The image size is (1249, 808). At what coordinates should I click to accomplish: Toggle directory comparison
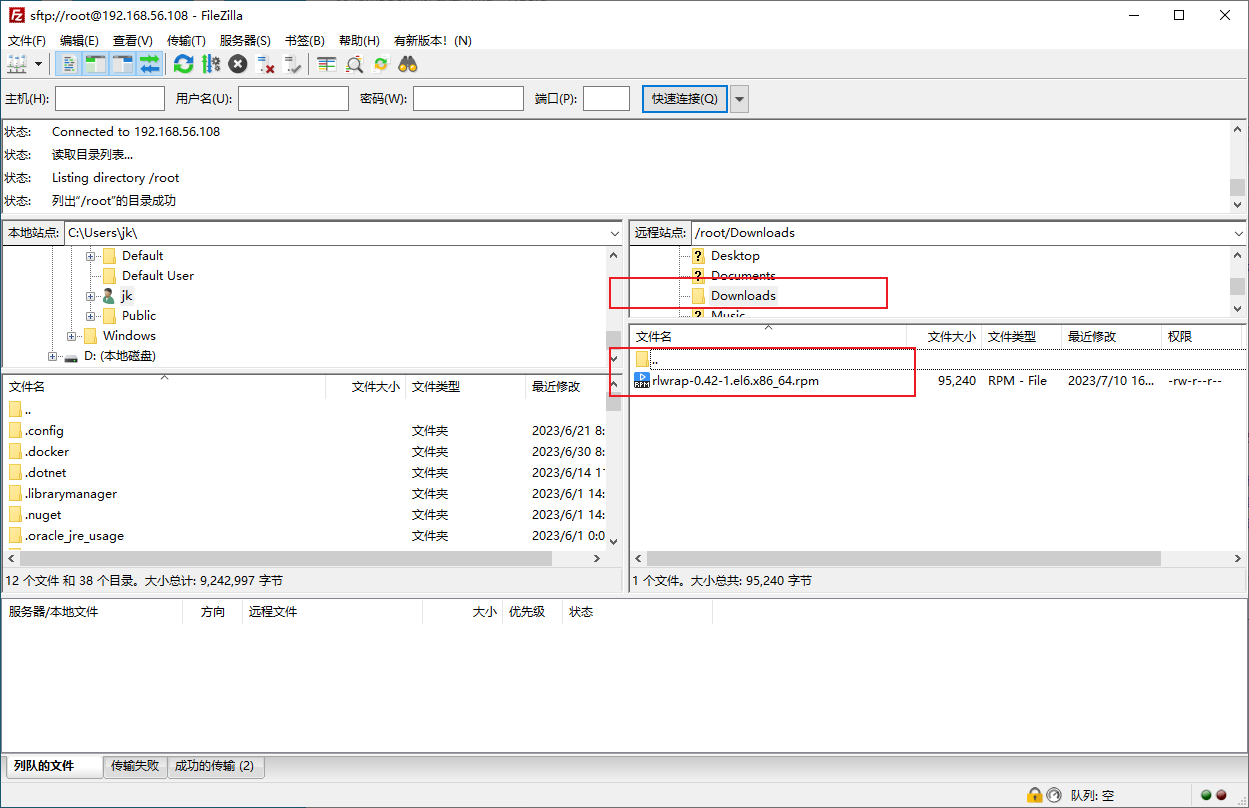click(354, 64)
